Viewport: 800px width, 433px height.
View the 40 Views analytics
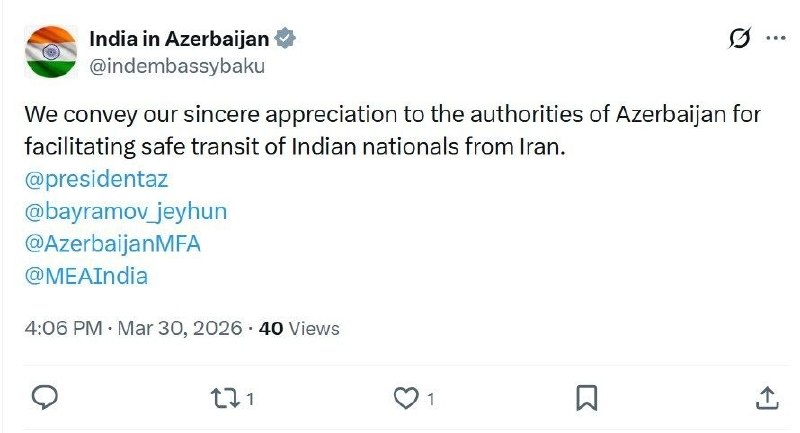pos(299,328)
